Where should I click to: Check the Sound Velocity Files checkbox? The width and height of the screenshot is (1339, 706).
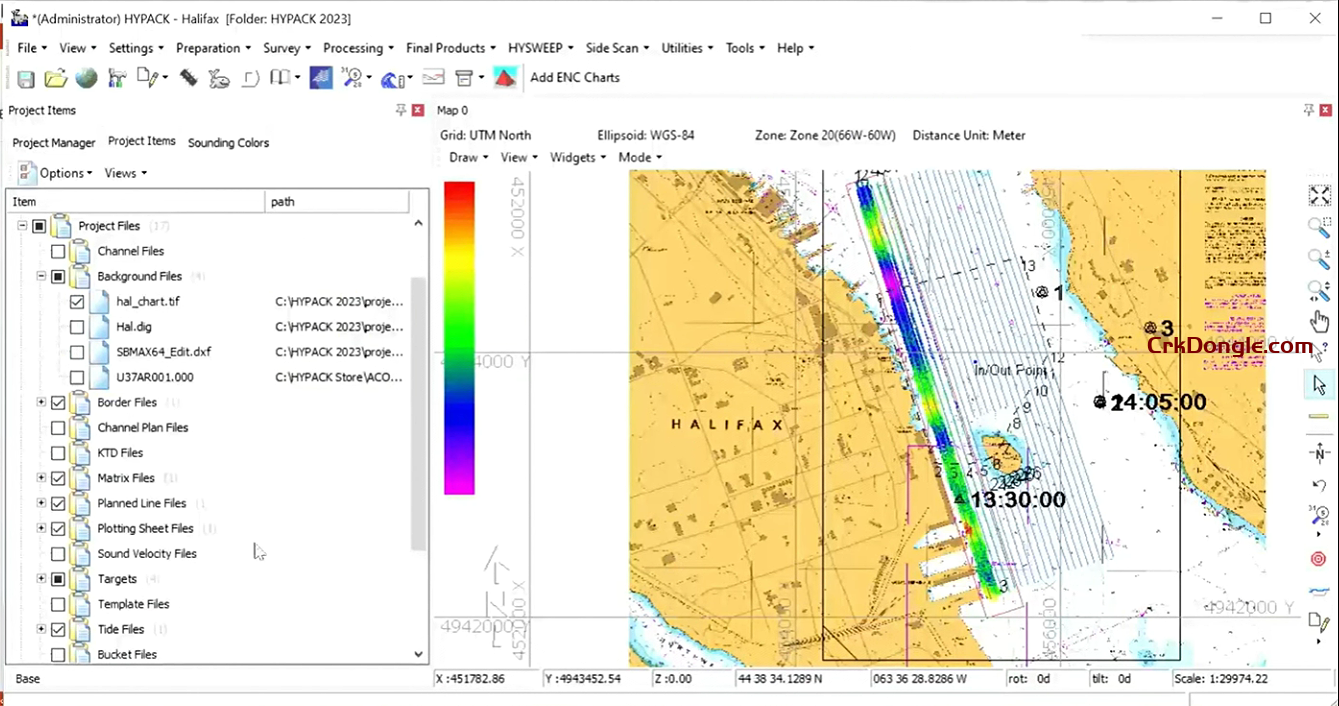click(x=58, y=554)
